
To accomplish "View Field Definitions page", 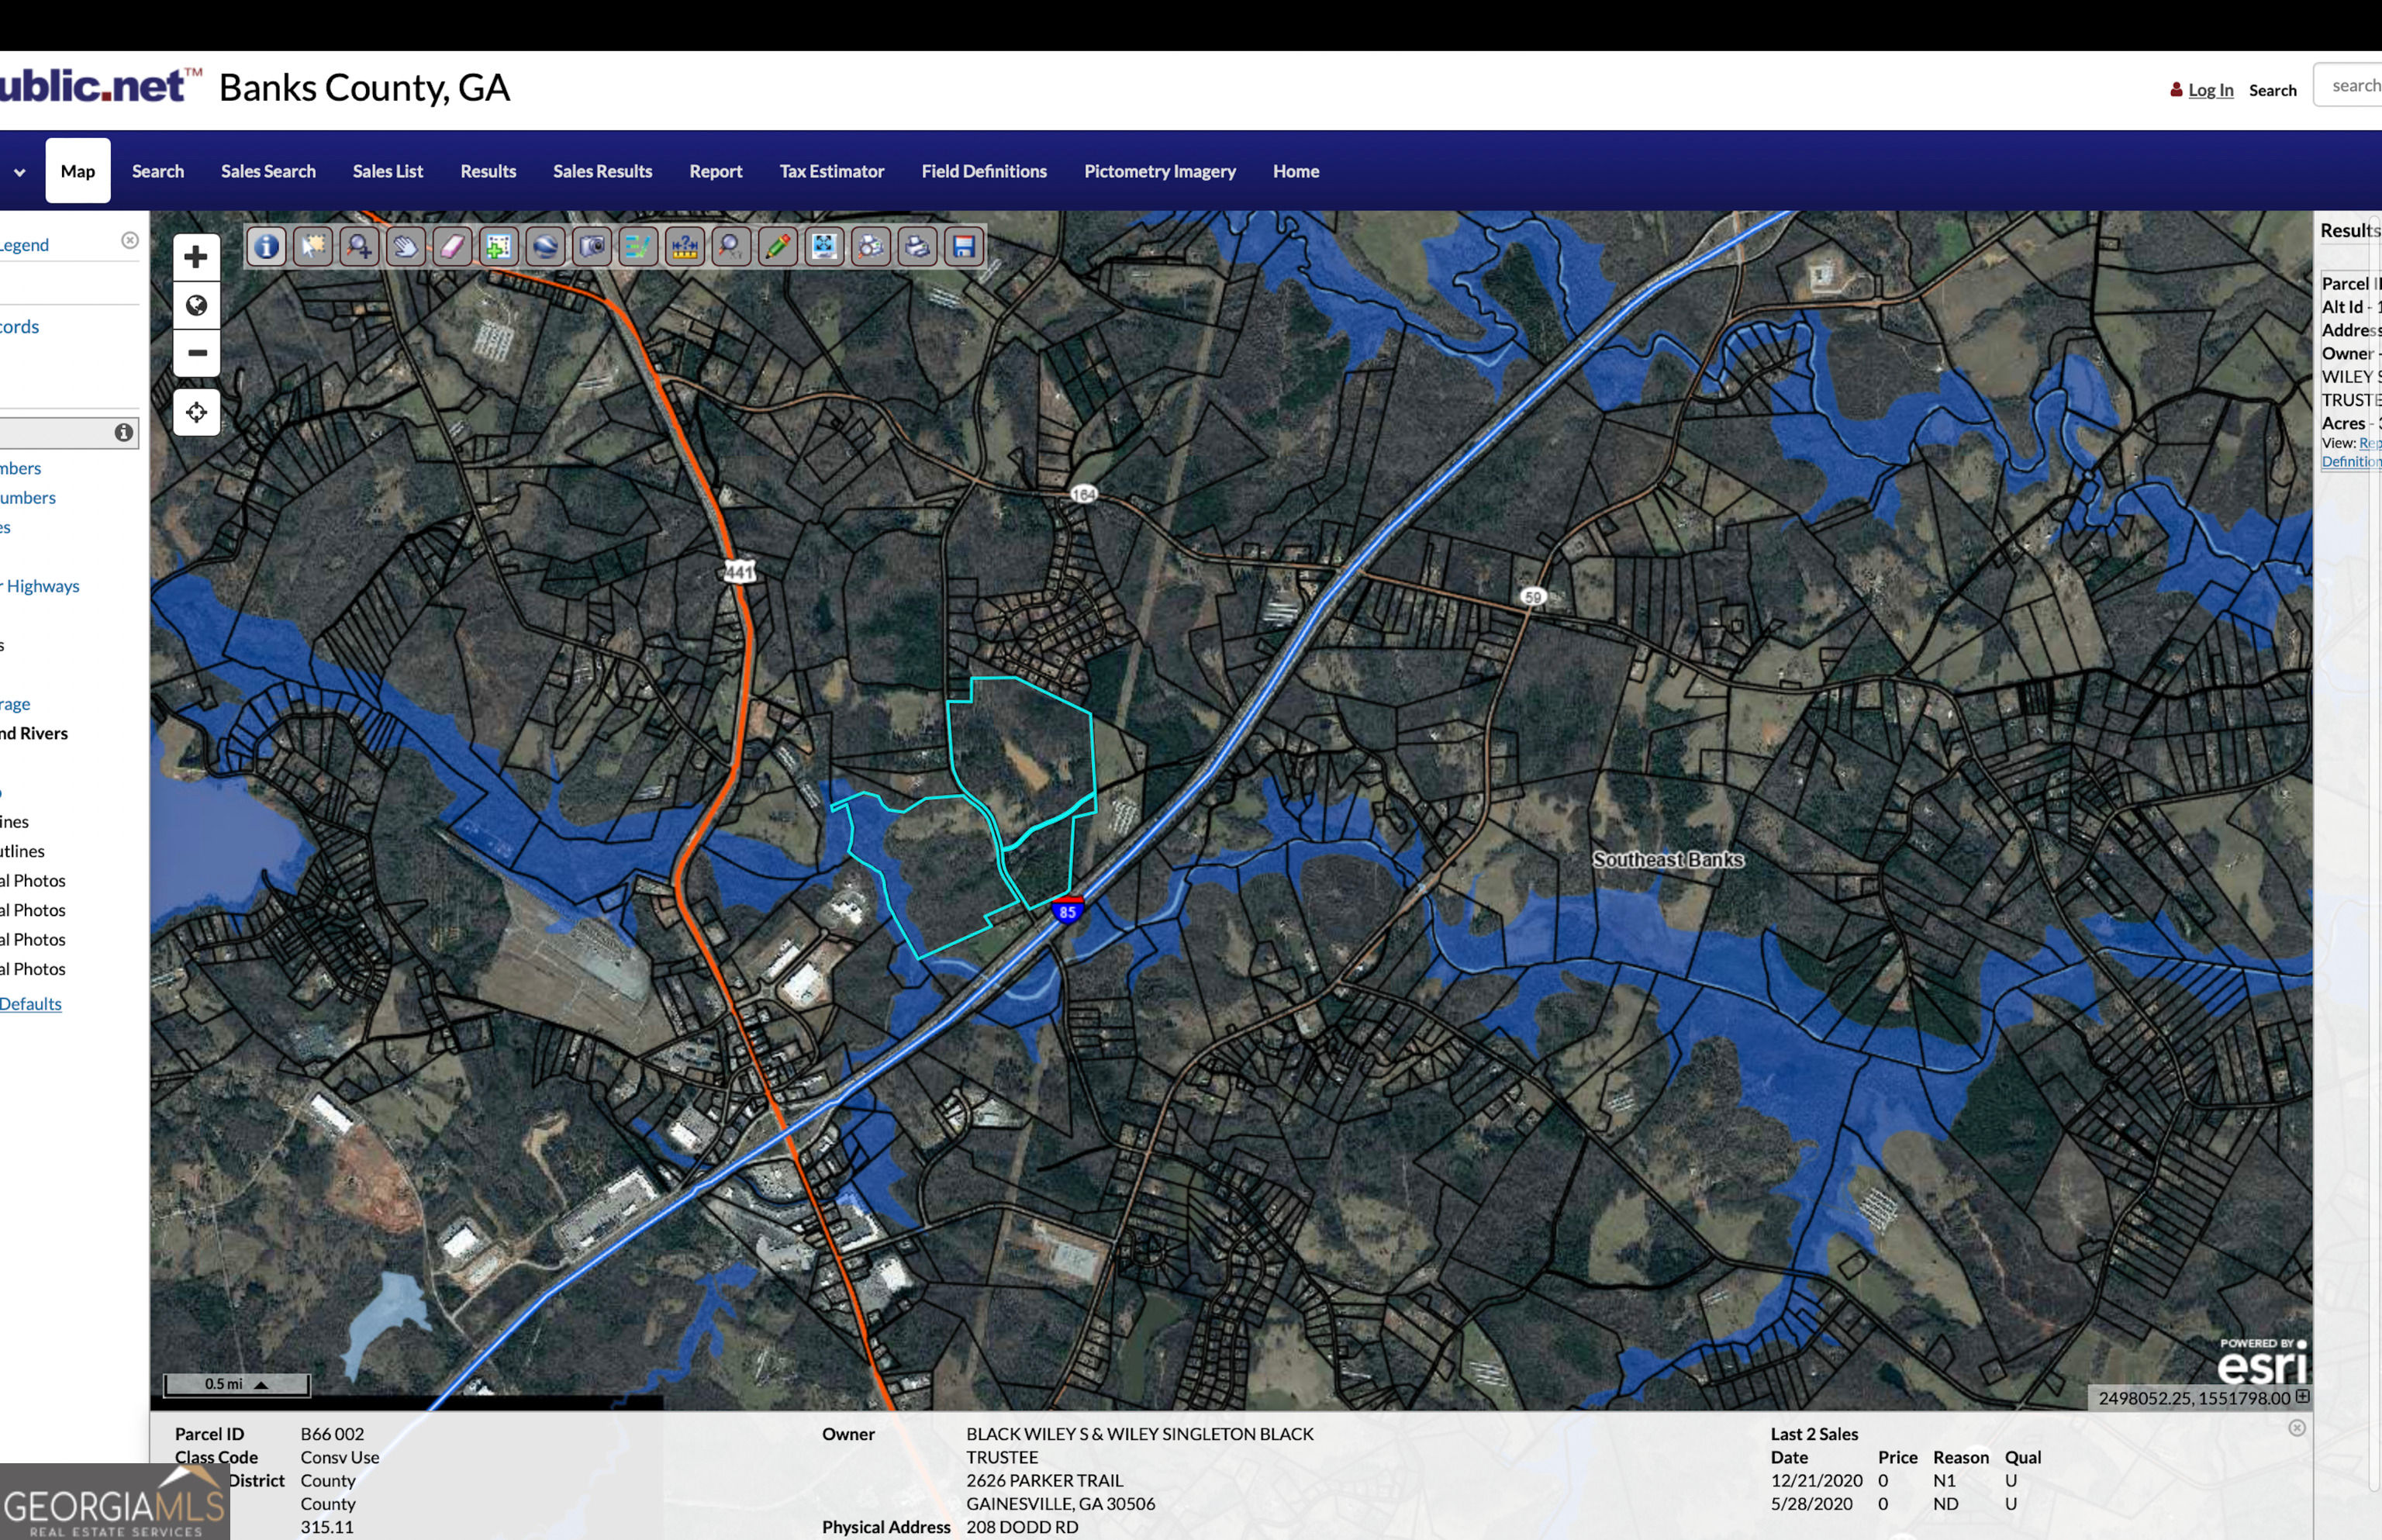I will tap(984, 171).
